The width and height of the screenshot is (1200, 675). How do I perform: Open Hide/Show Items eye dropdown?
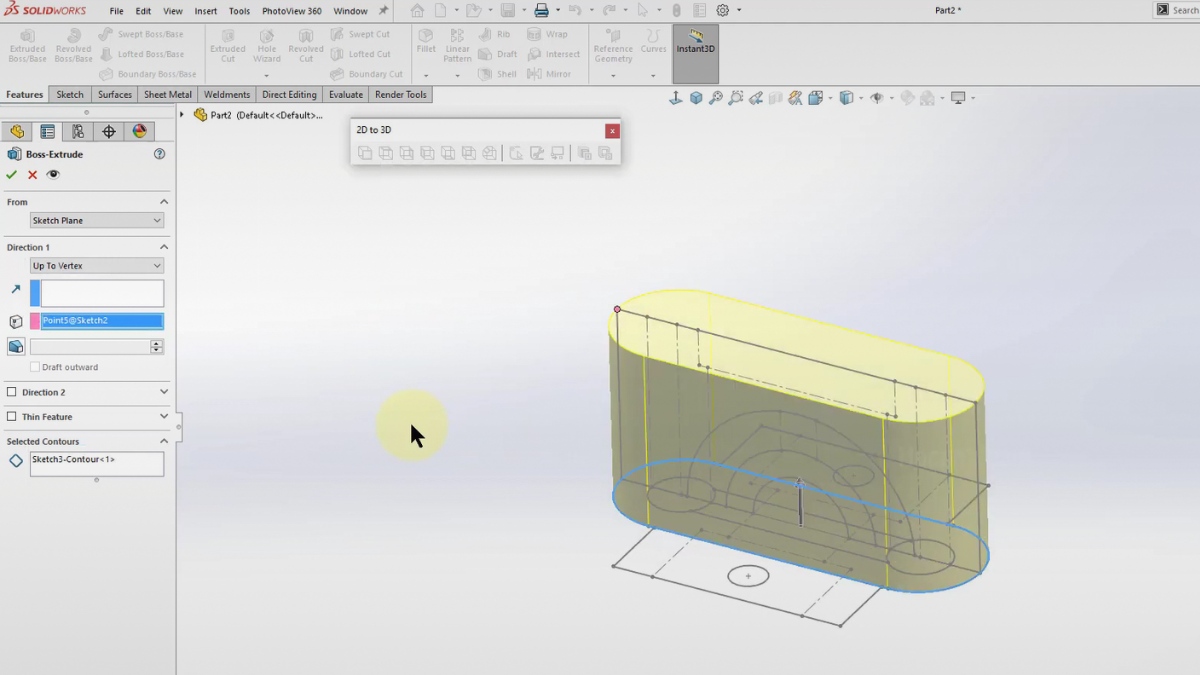(879, 98)
